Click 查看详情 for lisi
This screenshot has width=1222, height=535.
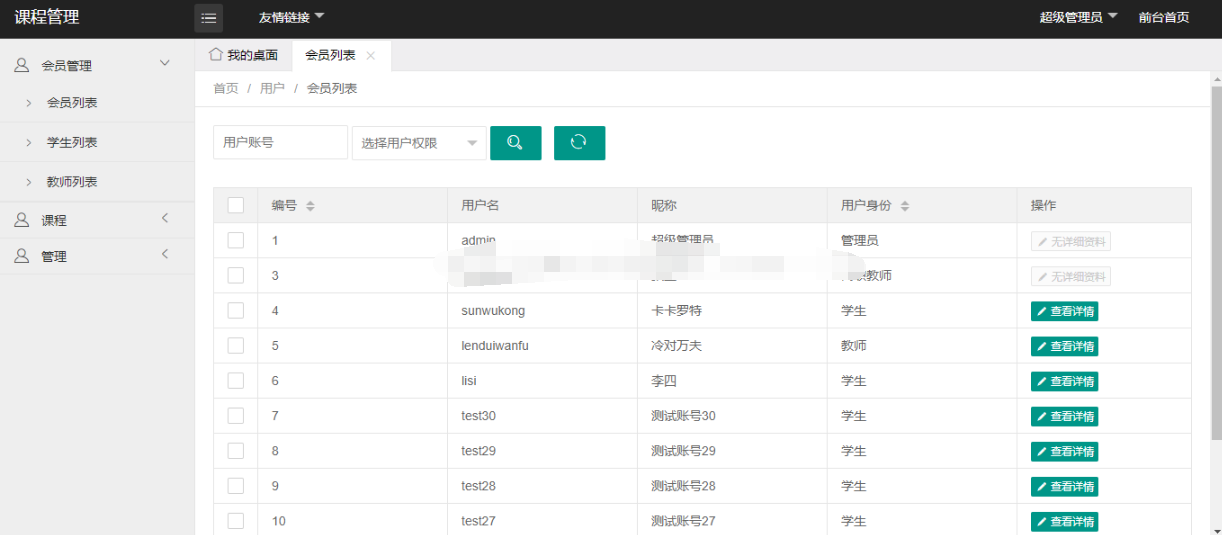1064,381
